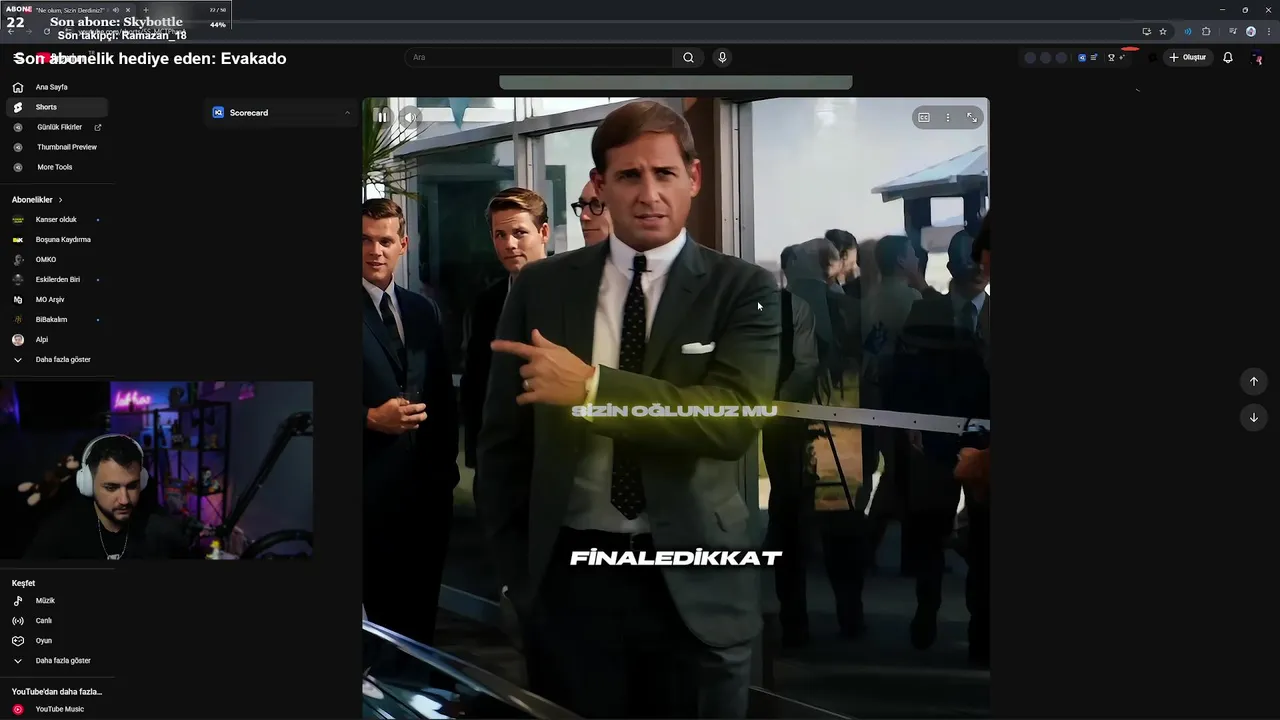Click the Ara search field
The image size is (1280, 720).
[x=539, y=57]
